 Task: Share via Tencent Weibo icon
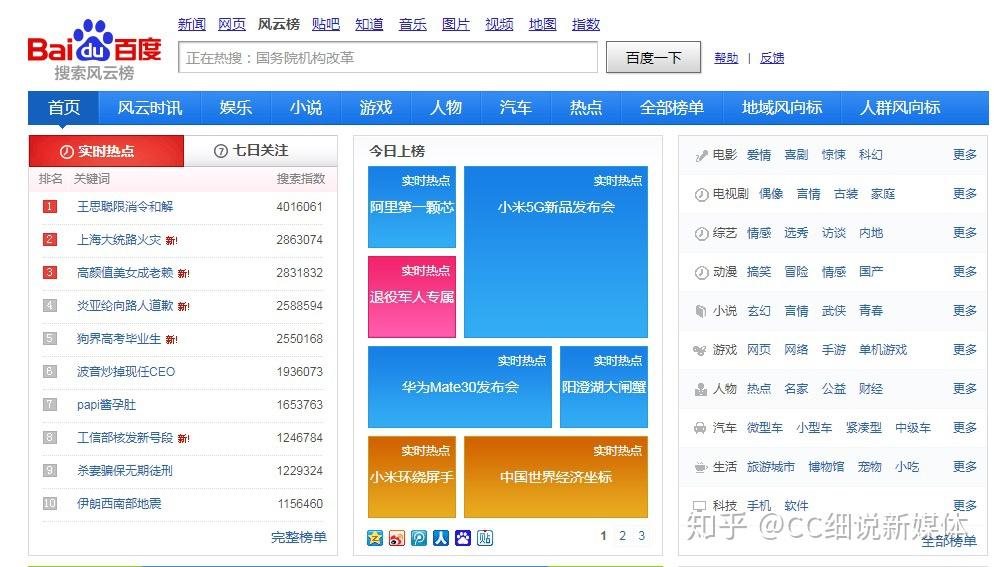coord(419,538)
